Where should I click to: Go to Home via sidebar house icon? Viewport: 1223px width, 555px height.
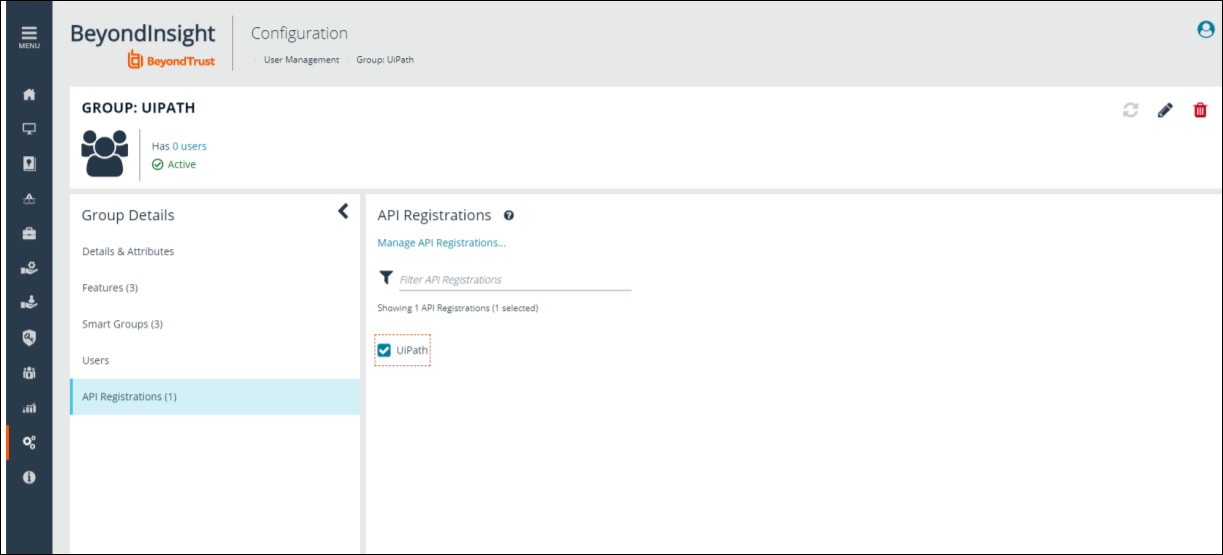[29, 94]
